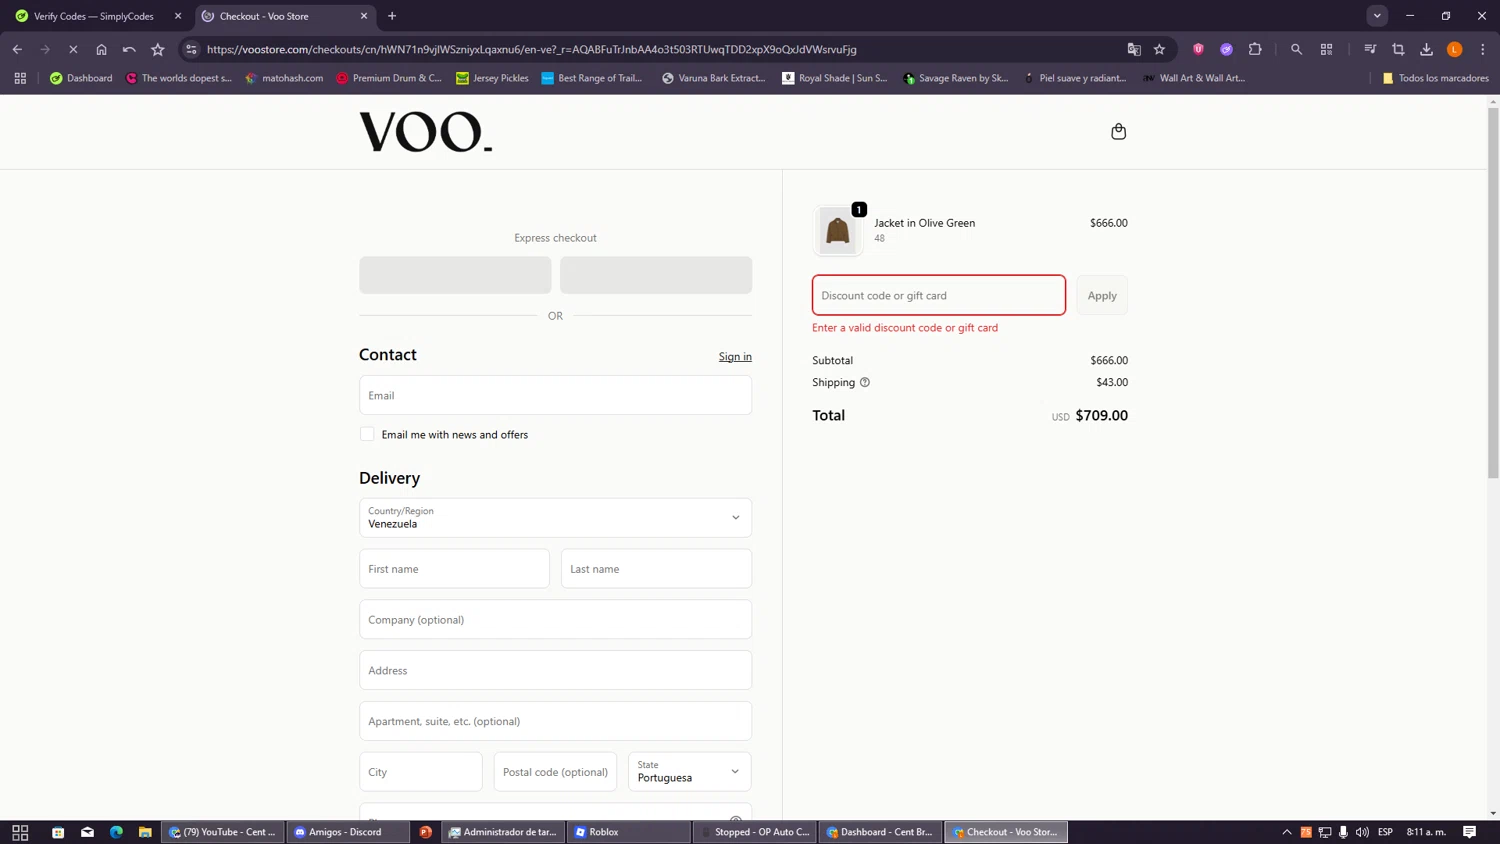Click the Apply discount button
Screen dimensions: 1500x844
[x=1102, y=295]
